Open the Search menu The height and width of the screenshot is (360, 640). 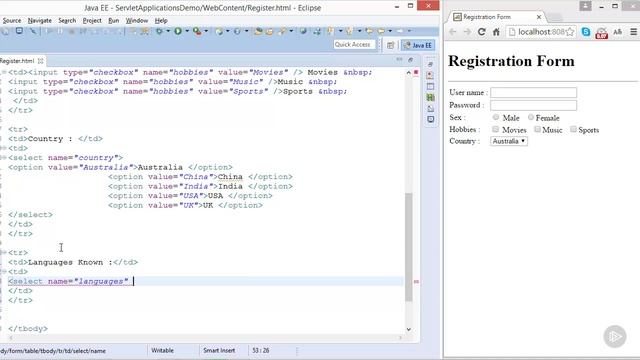(67, 20)
